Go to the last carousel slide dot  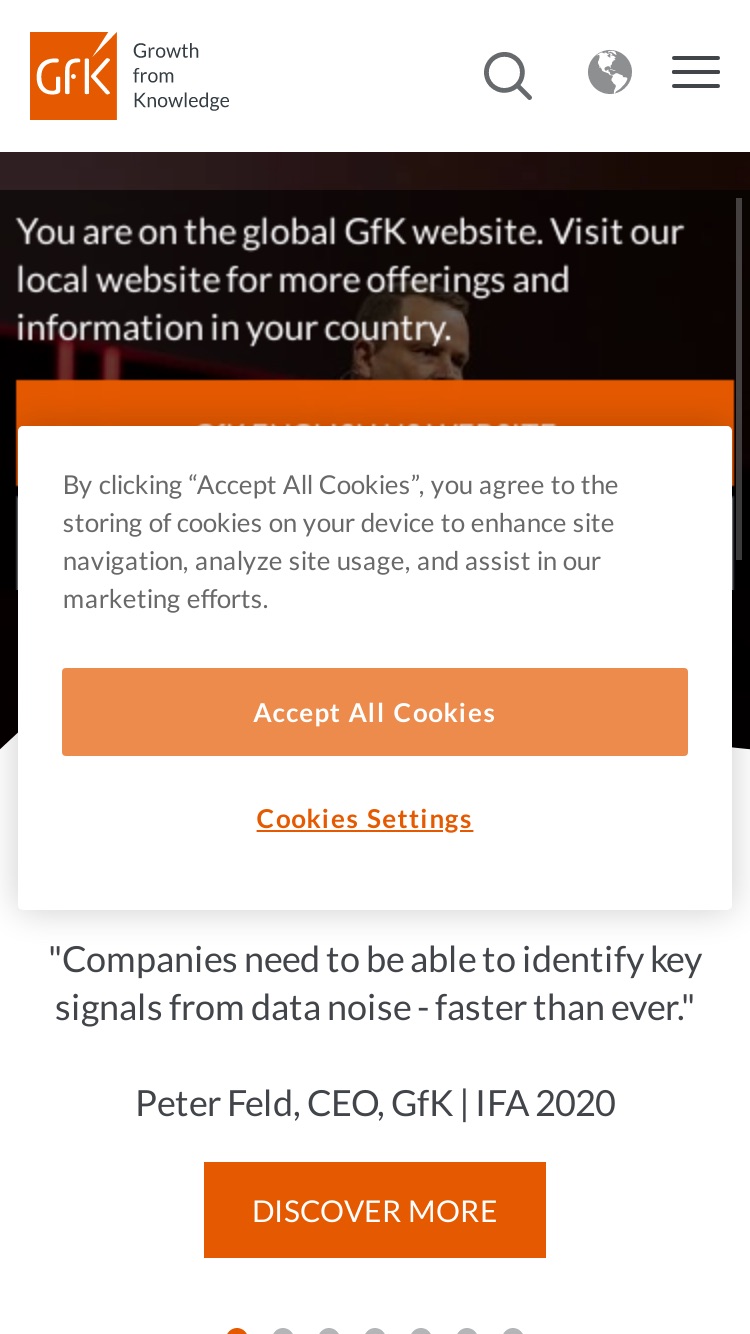click(x=513, y=1330)
